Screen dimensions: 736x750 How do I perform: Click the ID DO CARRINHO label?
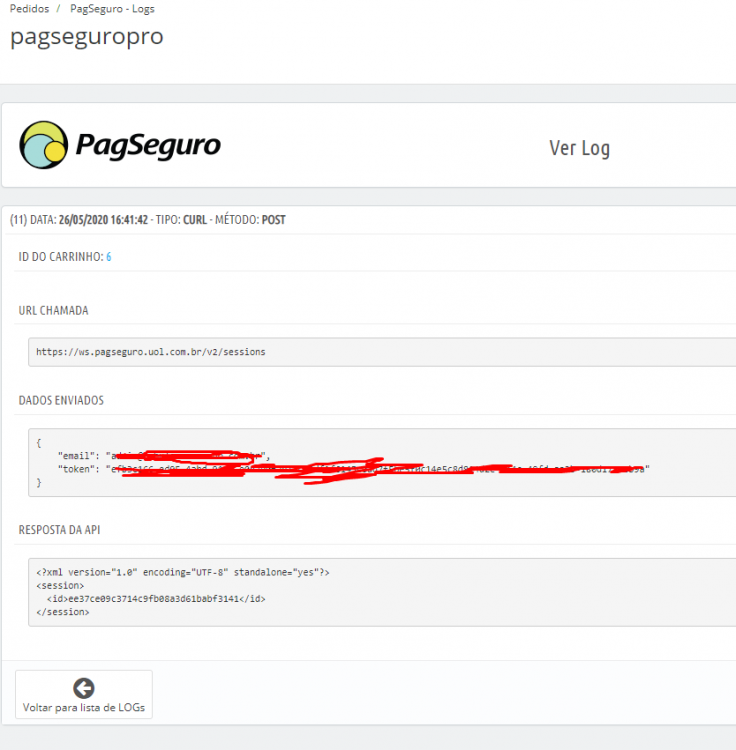point(61,257)
